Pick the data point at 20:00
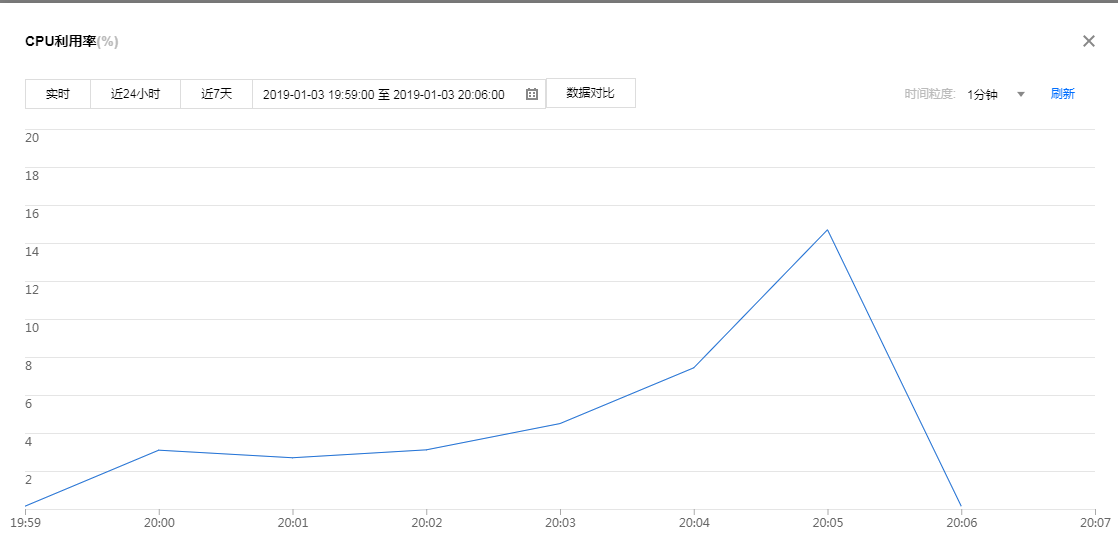Image resolution: width=1118 pixels, height=553 pixels. tap(158, 450)
